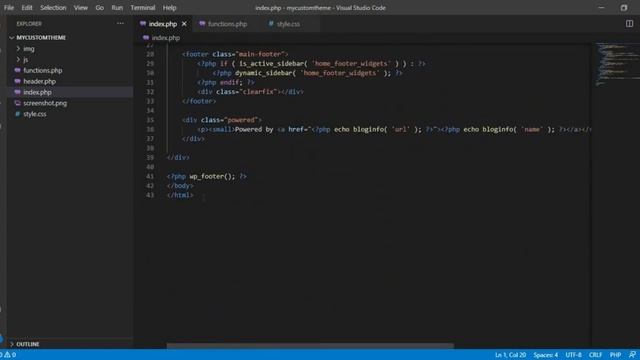Click dynamic_sidebar call on line 30
640x360 pixels.
[265, 73]
